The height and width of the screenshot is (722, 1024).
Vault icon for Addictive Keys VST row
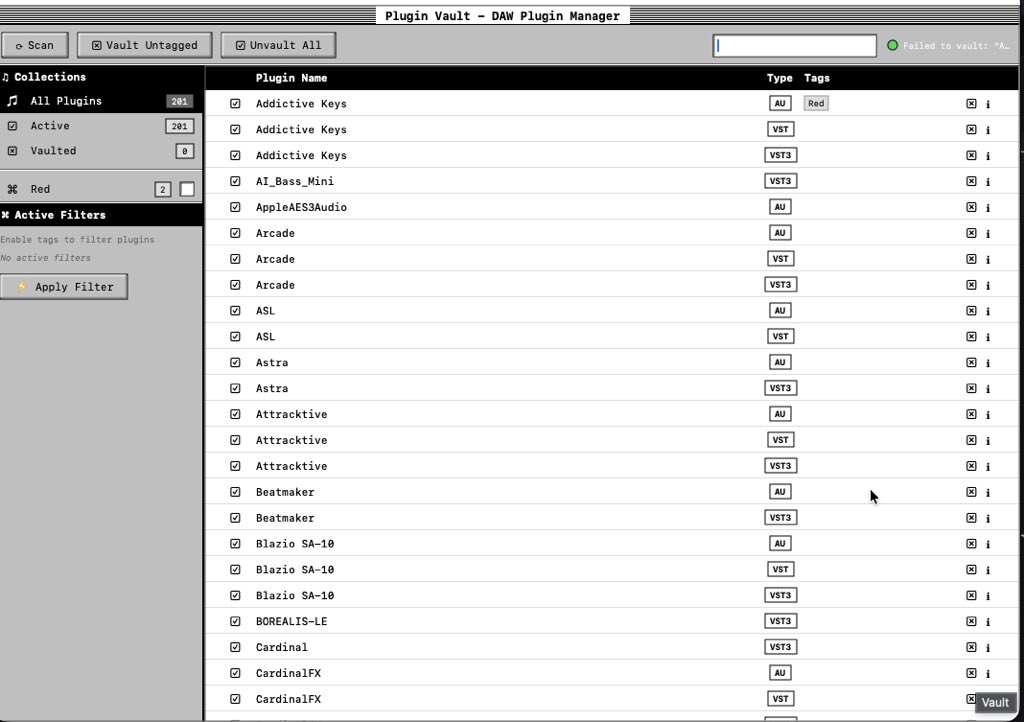coord(971,129)
